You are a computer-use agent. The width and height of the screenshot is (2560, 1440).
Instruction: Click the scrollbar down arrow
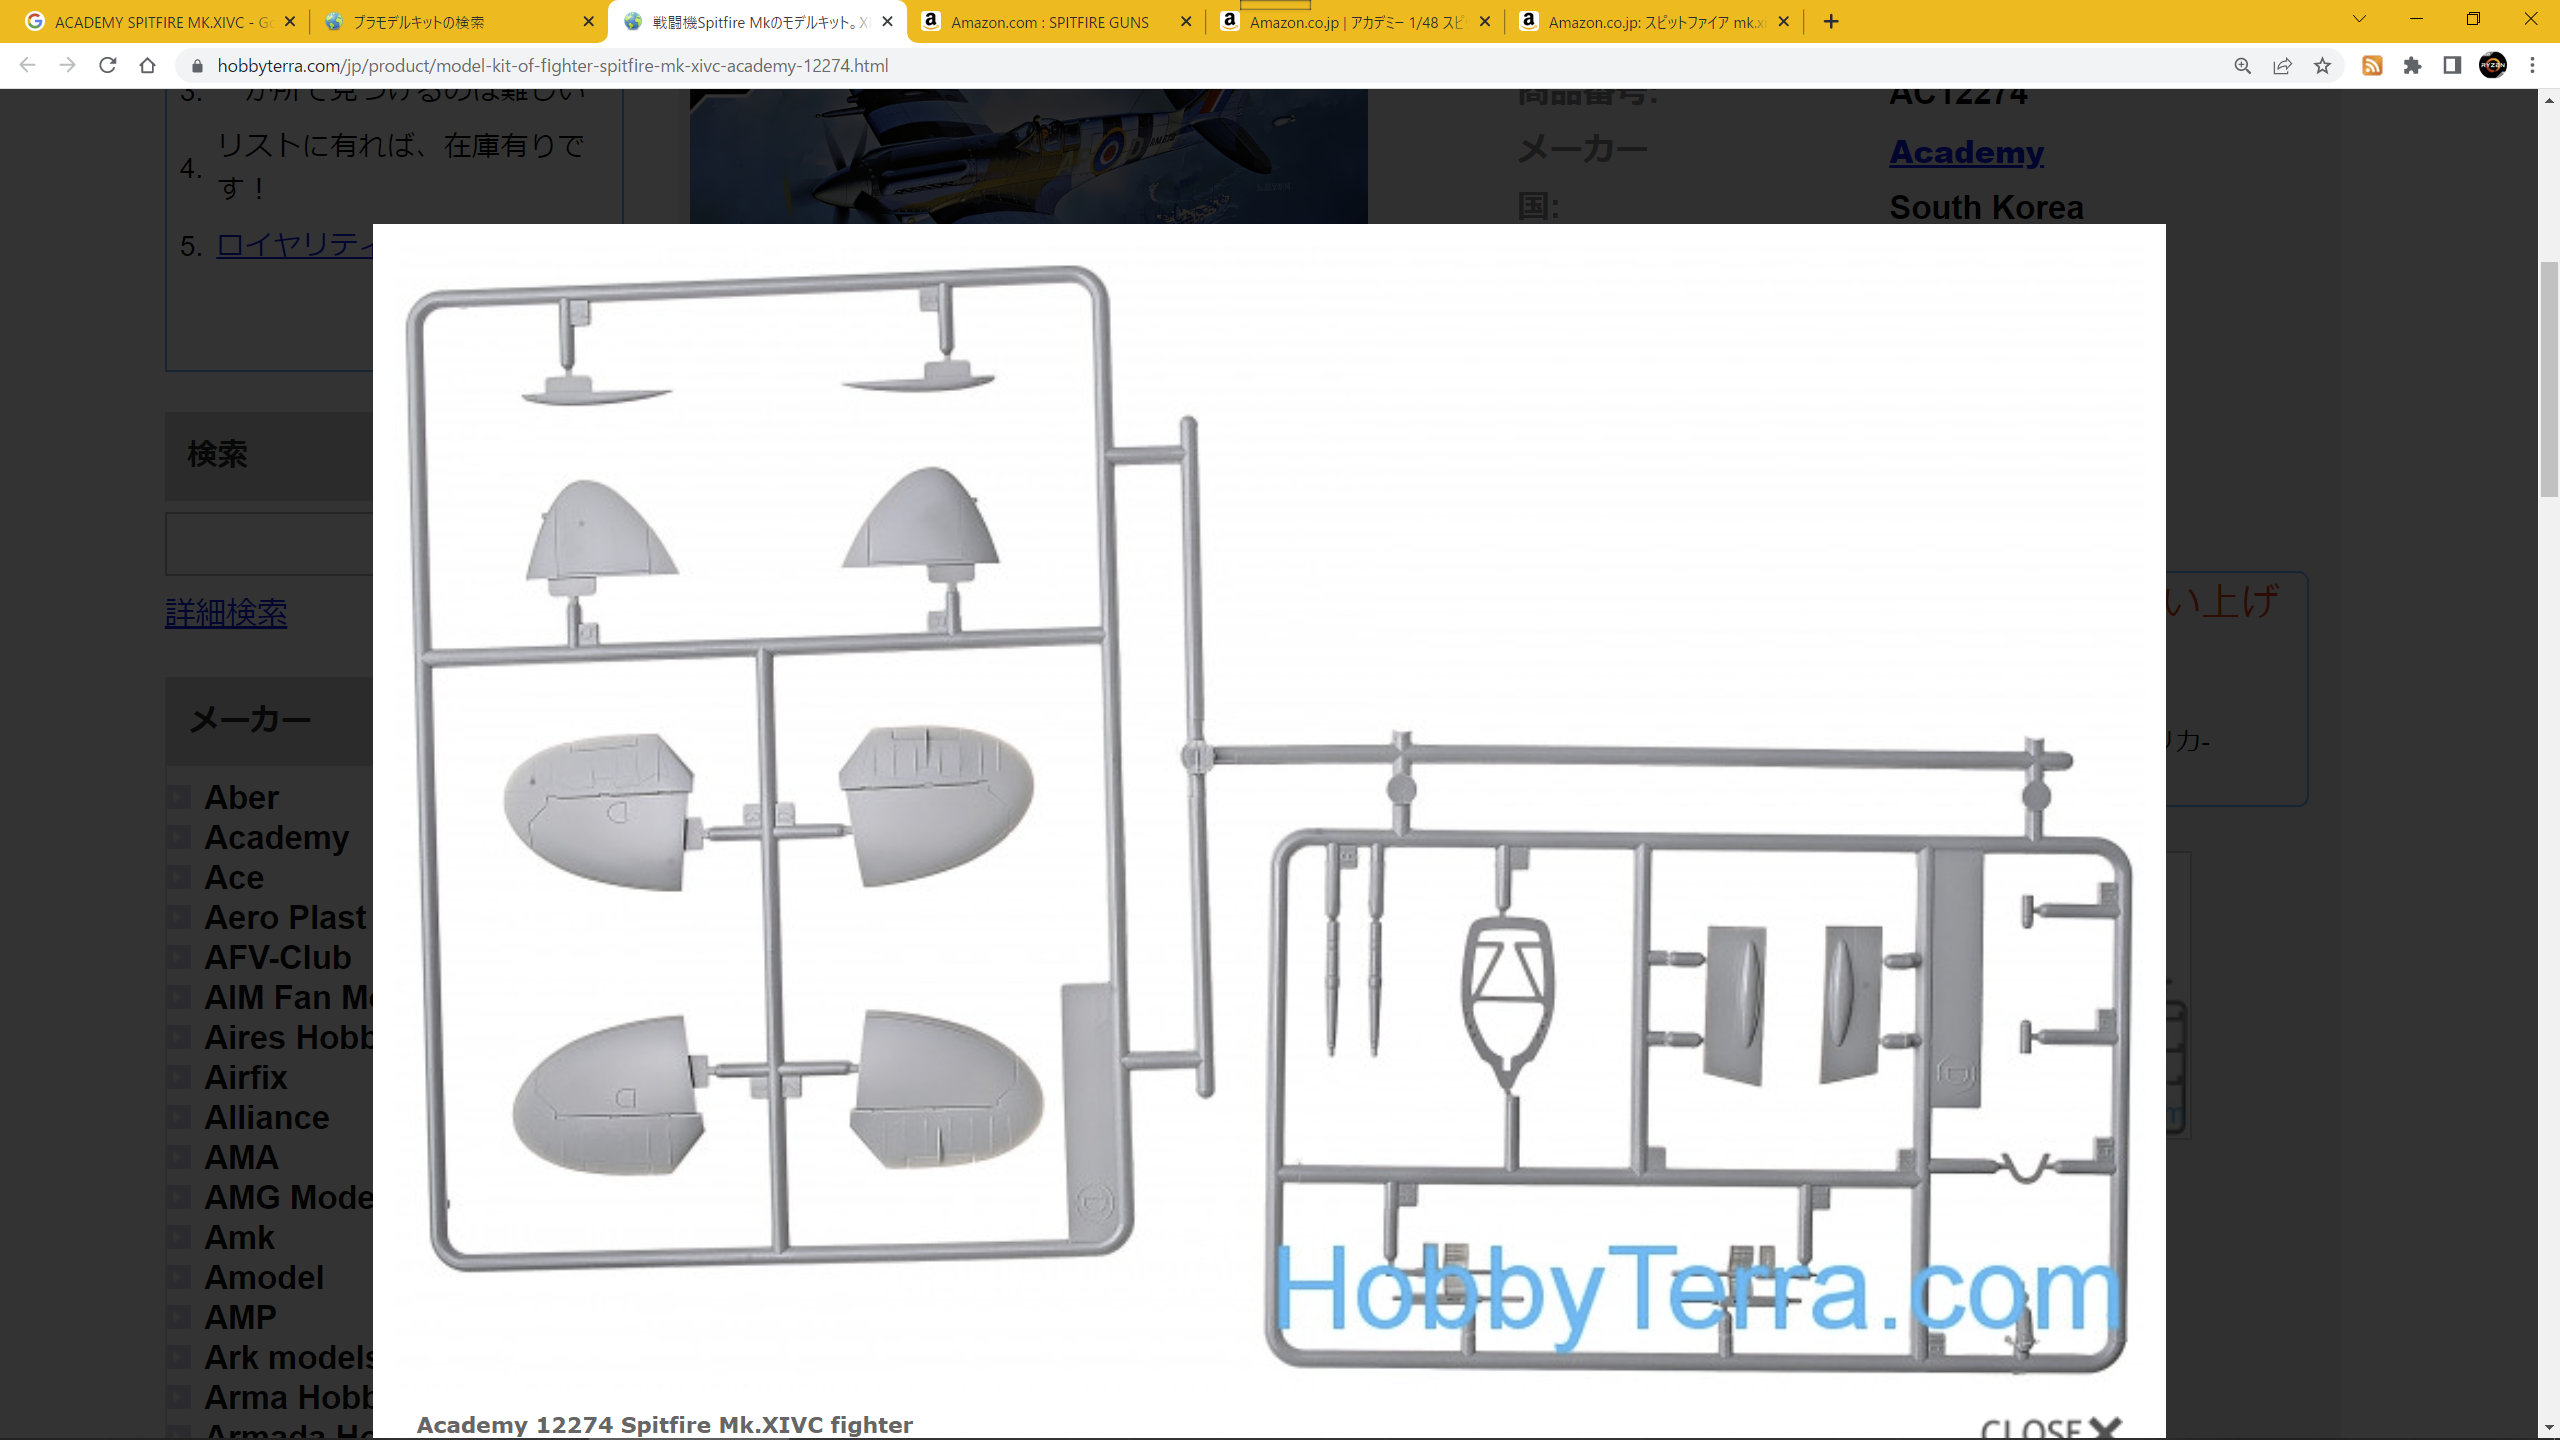coord(2549,1428)
